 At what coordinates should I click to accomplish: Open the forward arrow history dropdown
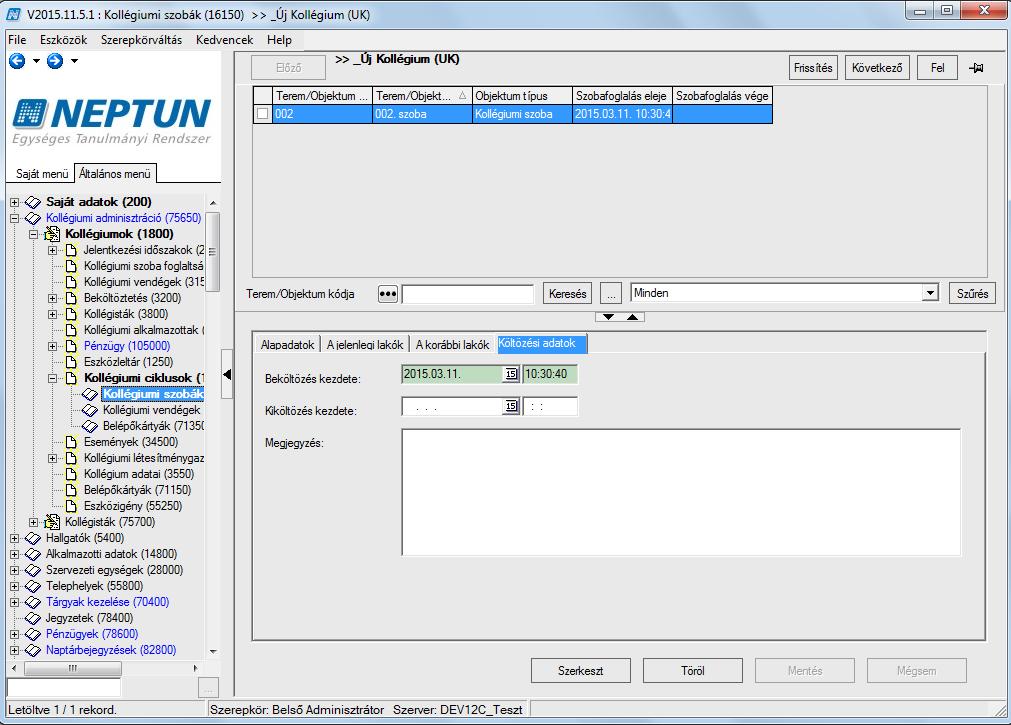click(x=74, y=61)
